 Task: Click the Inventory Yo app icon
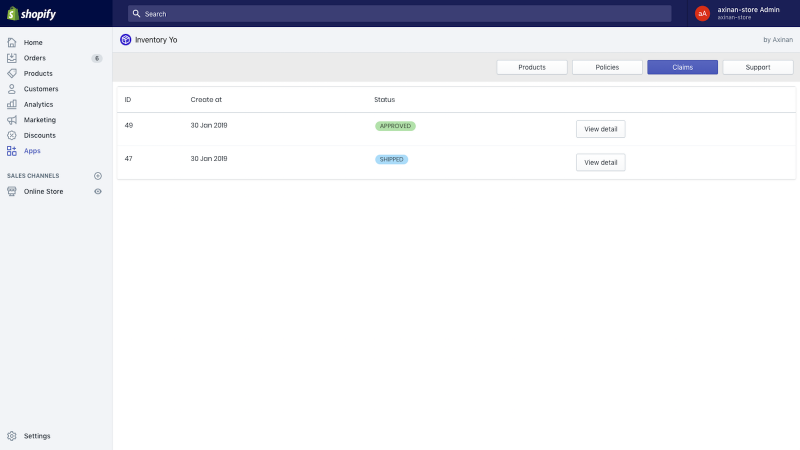point(126,40)
